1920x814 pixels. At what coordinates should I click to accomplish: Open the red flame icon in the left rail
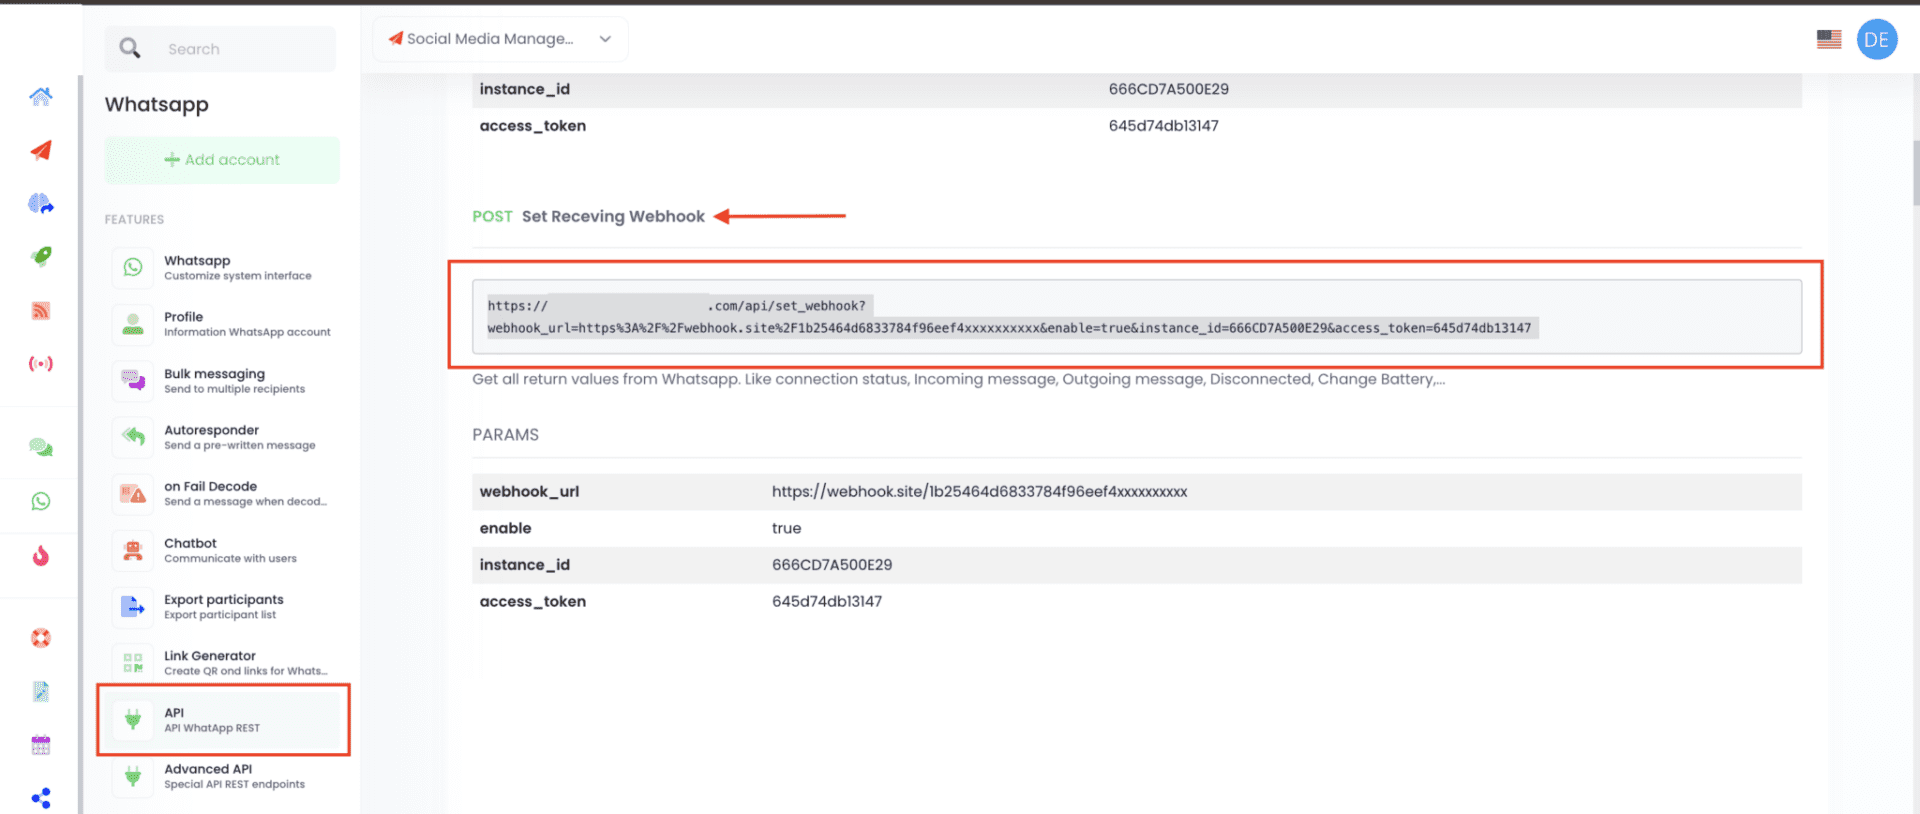click(41, 556)
